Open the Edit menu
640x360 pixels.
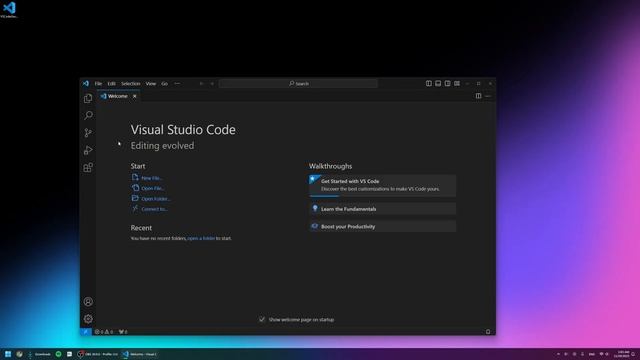(x=111, y=84)
